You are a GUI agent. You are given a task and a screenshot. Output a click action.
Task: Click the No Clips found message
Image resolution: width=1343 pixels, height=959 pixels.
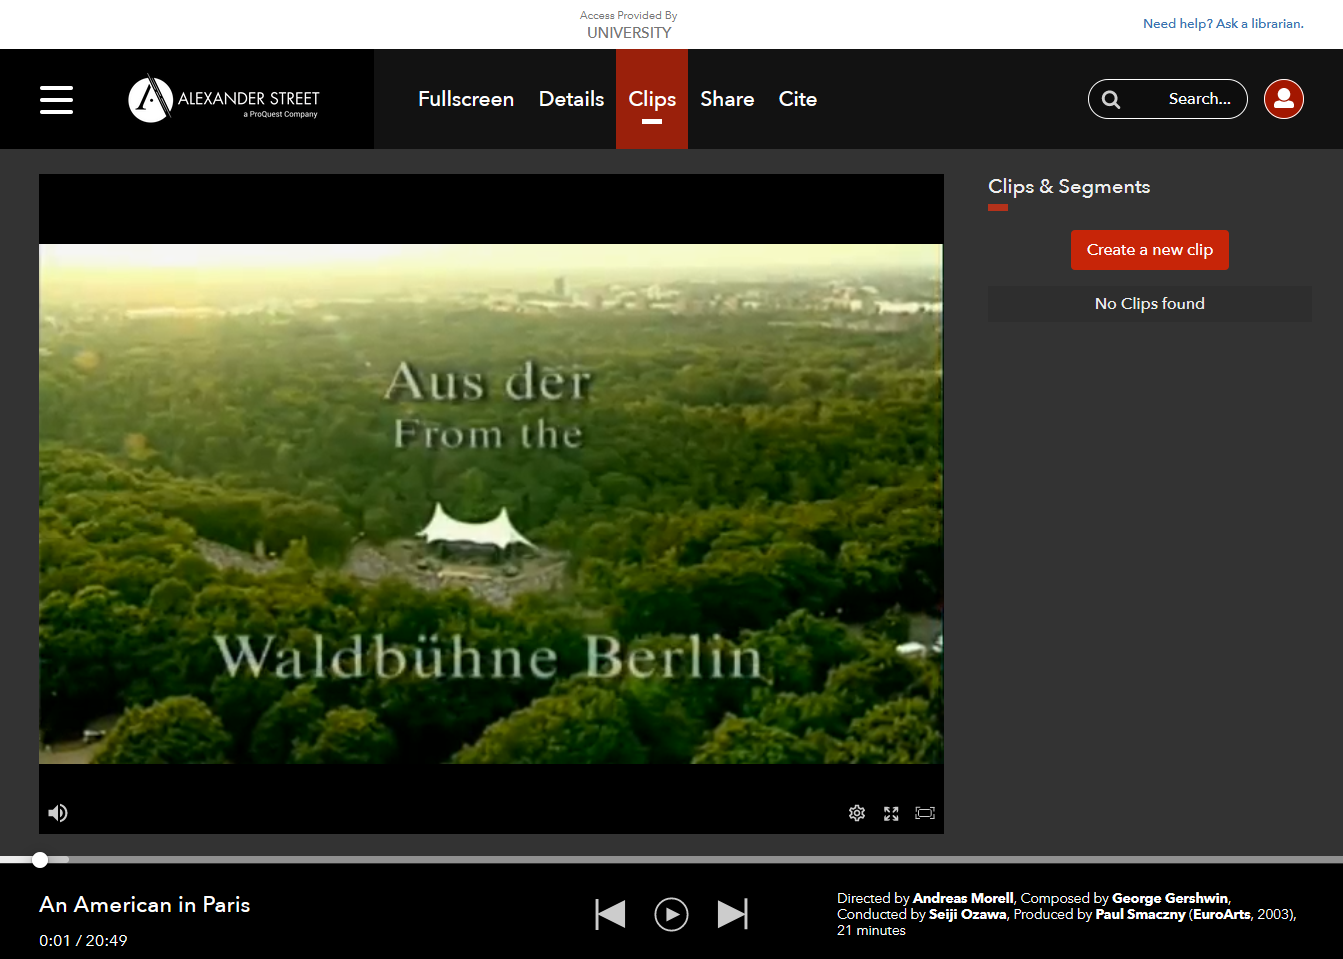[1150, 304]
